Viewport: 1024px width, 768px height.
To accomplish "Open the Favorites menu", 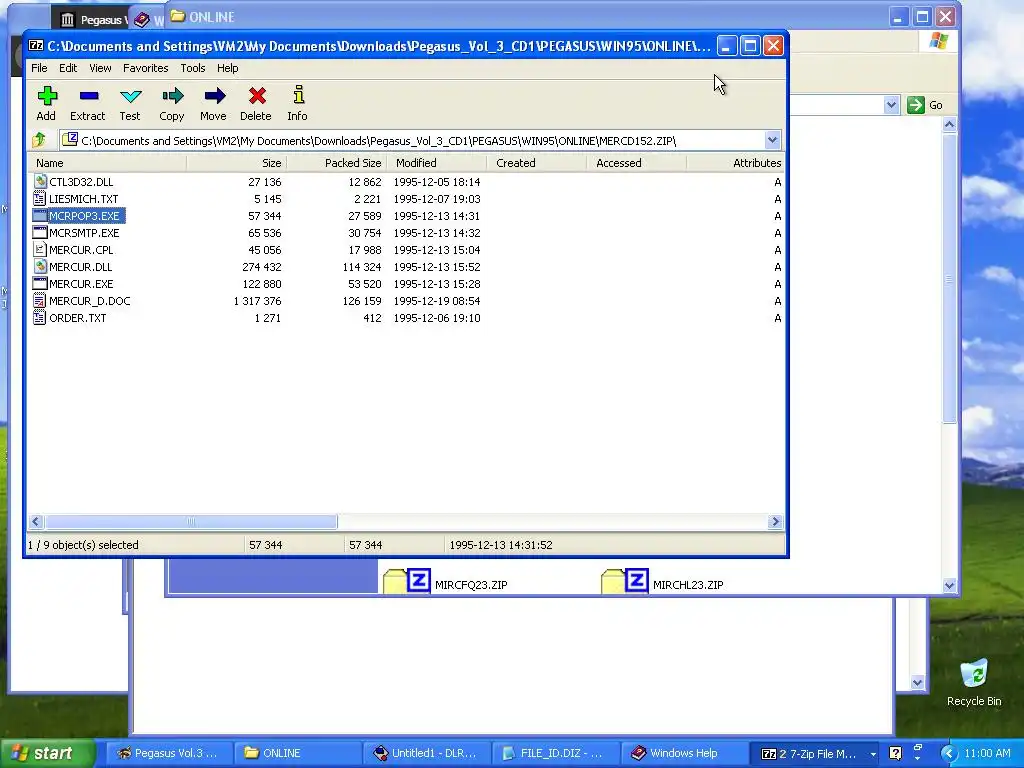I will point(146,68).
